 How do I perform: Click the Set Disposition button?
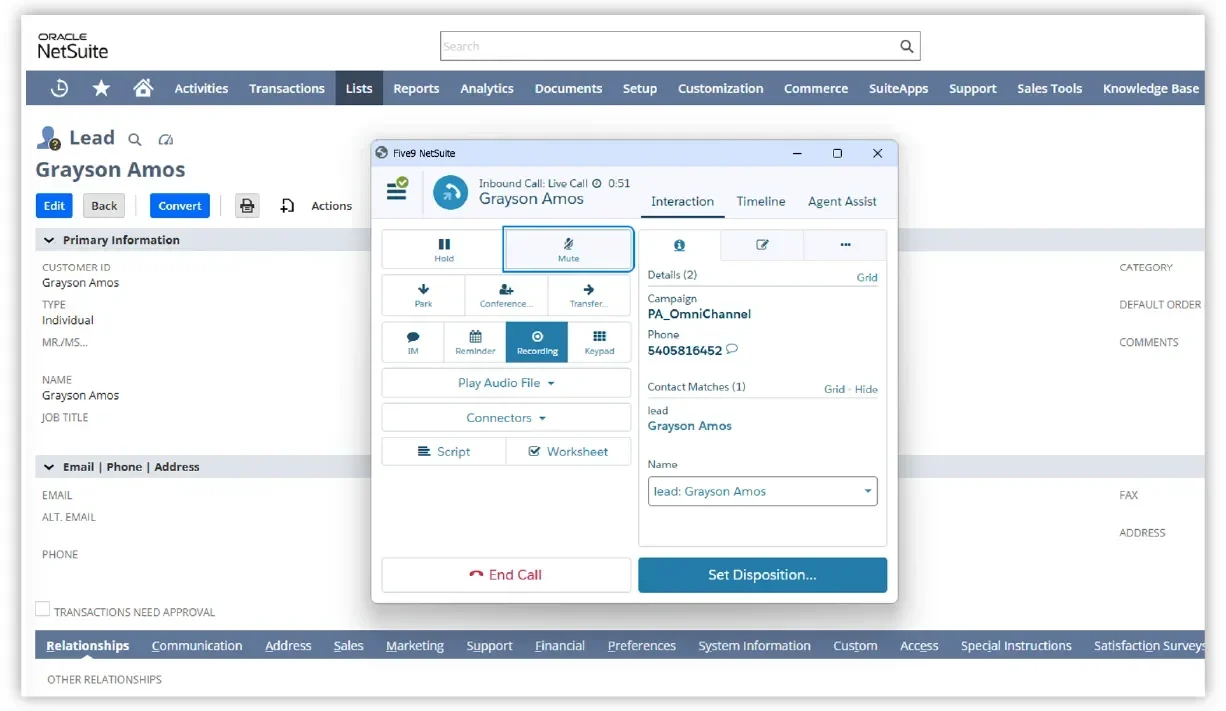click(x=762, y=575)
